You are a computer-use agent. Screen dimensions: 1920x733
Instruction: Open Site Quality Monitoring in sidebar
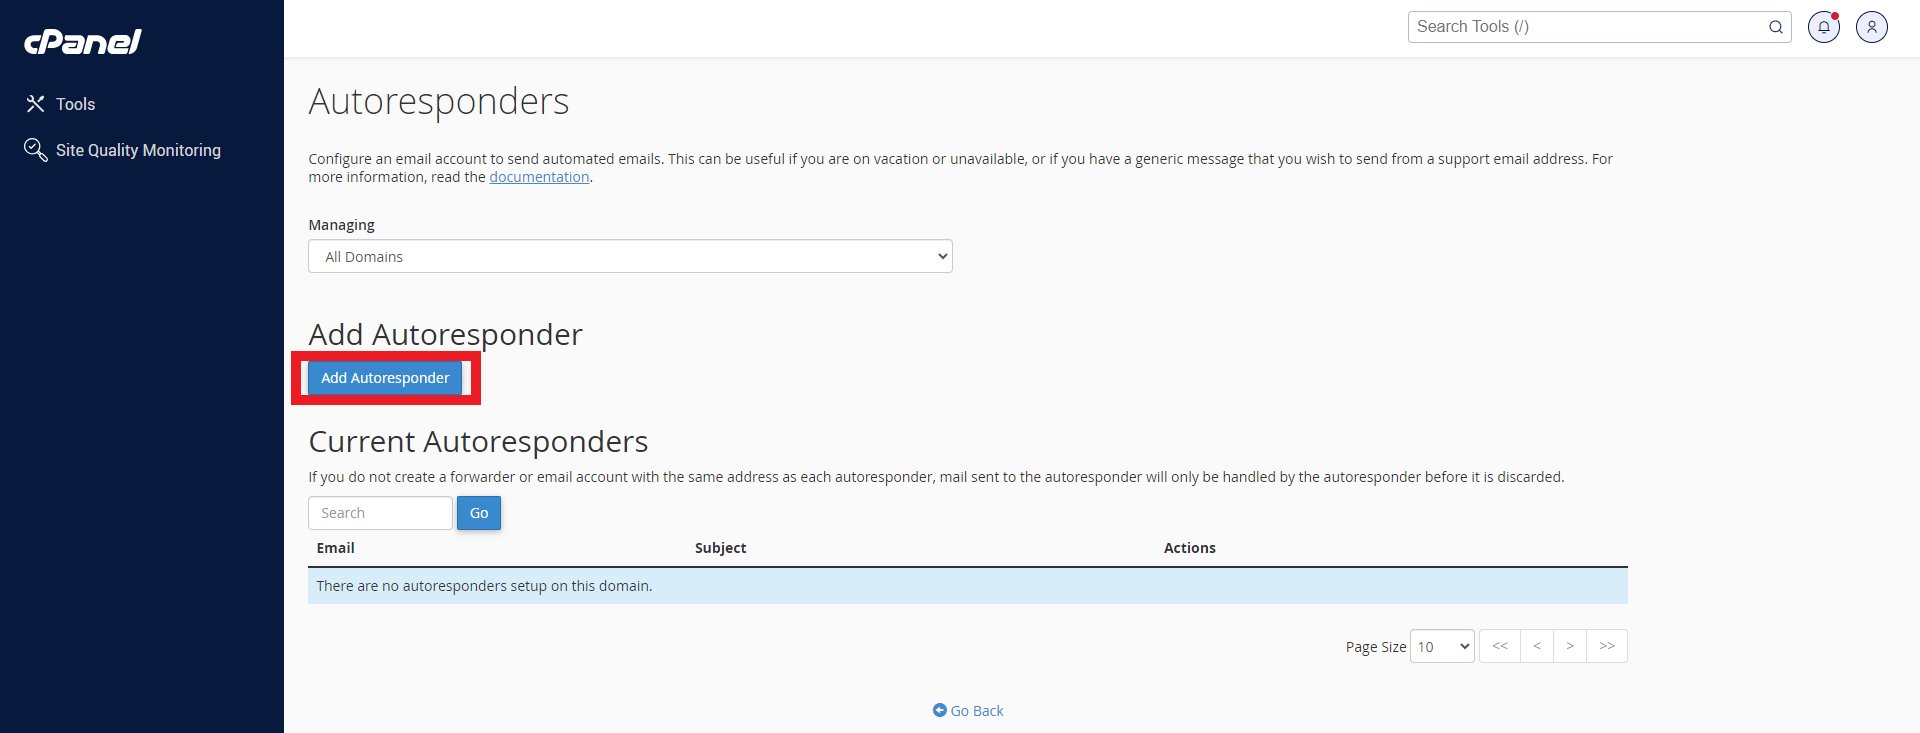(137, 150)
